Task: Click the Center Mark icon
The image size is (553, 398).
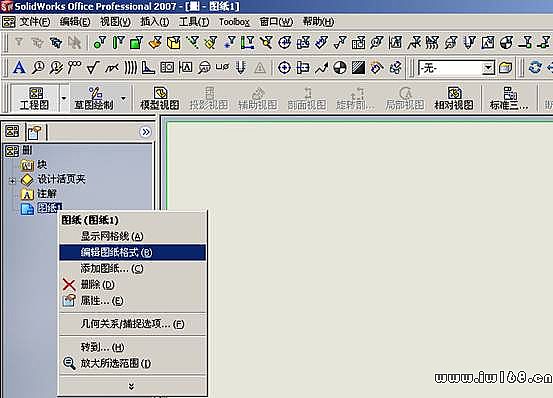Action: point(284,68)
